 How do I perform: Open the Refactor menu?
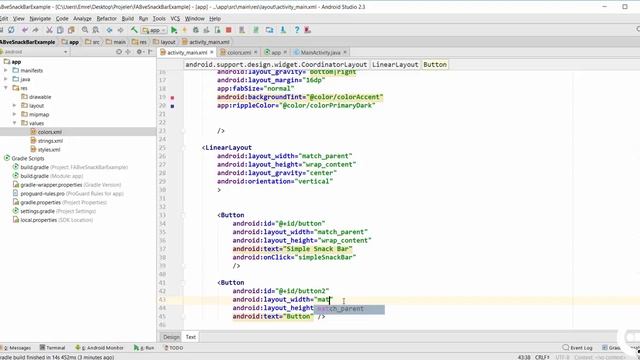pos(107,18)
